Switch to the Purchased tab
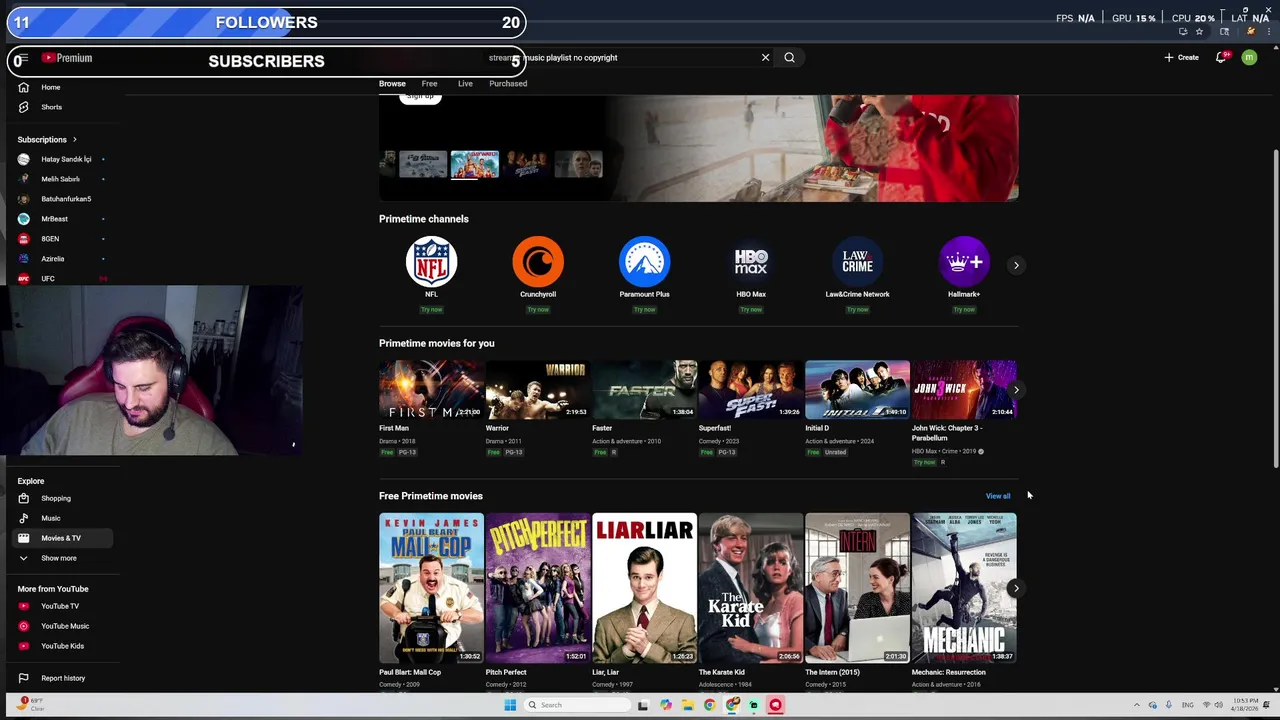This screenshot has width=1280, height=720. (x=508, y=84)
